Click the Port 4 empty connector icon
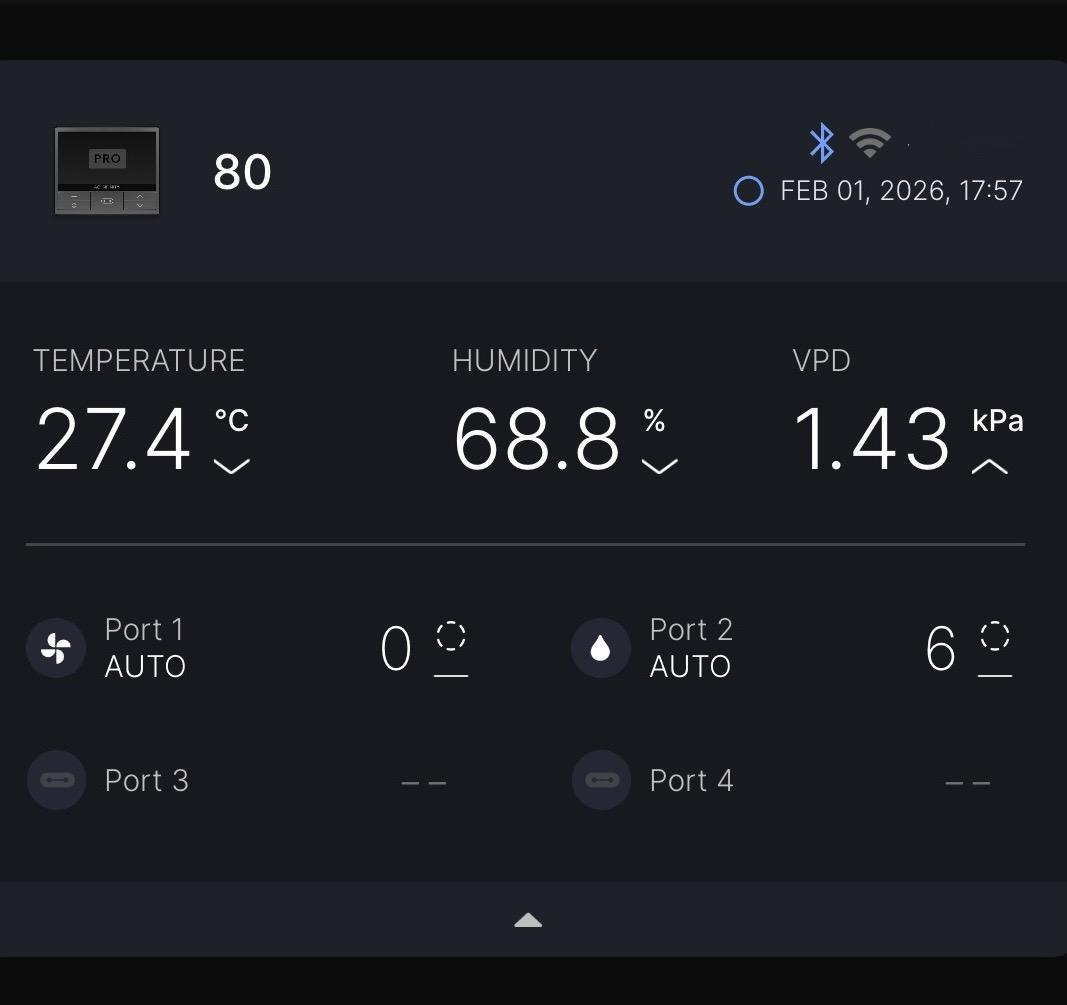Viewport: 1067px width, 1005px height. tap(601, 780)
